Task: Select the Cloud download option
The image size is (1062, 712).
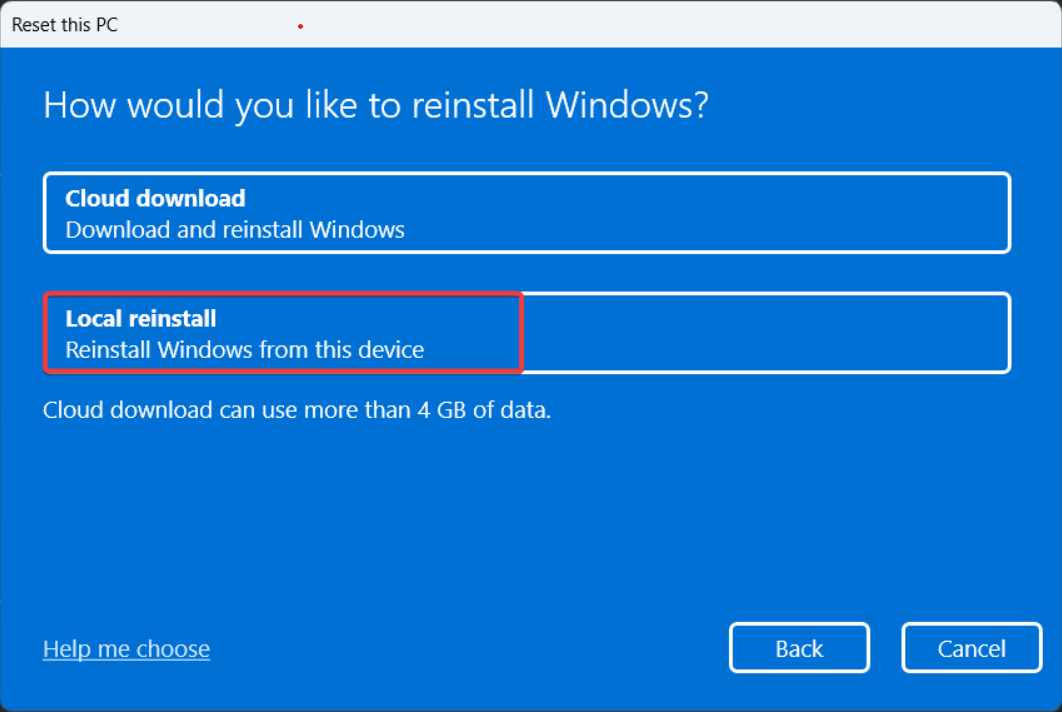Action: 526,212
